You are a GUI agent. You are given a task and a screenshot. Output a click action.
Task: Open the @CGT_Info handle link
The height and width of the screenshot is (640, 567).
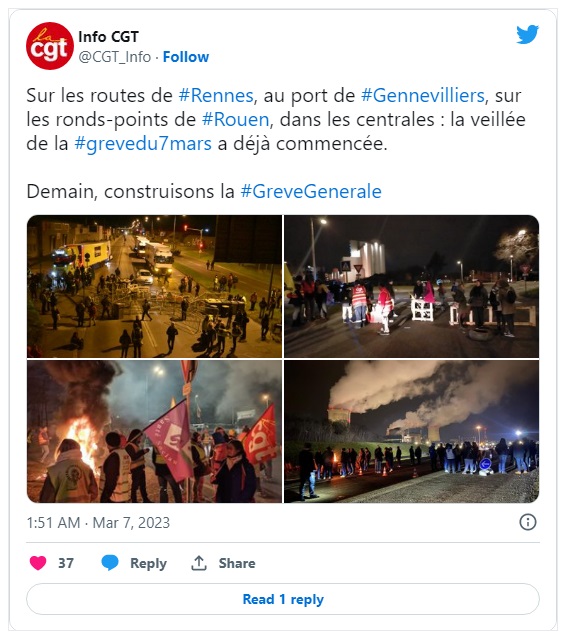(115, 57)
